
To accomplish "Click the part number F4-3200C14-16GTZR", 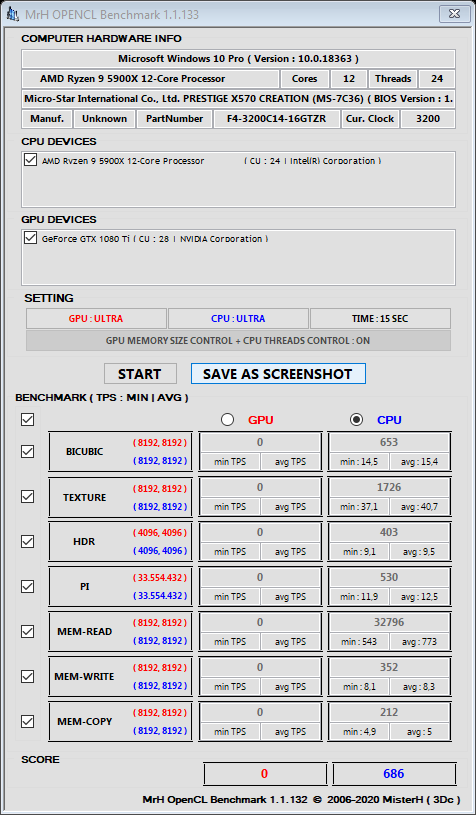I will [x=276, y=119].
